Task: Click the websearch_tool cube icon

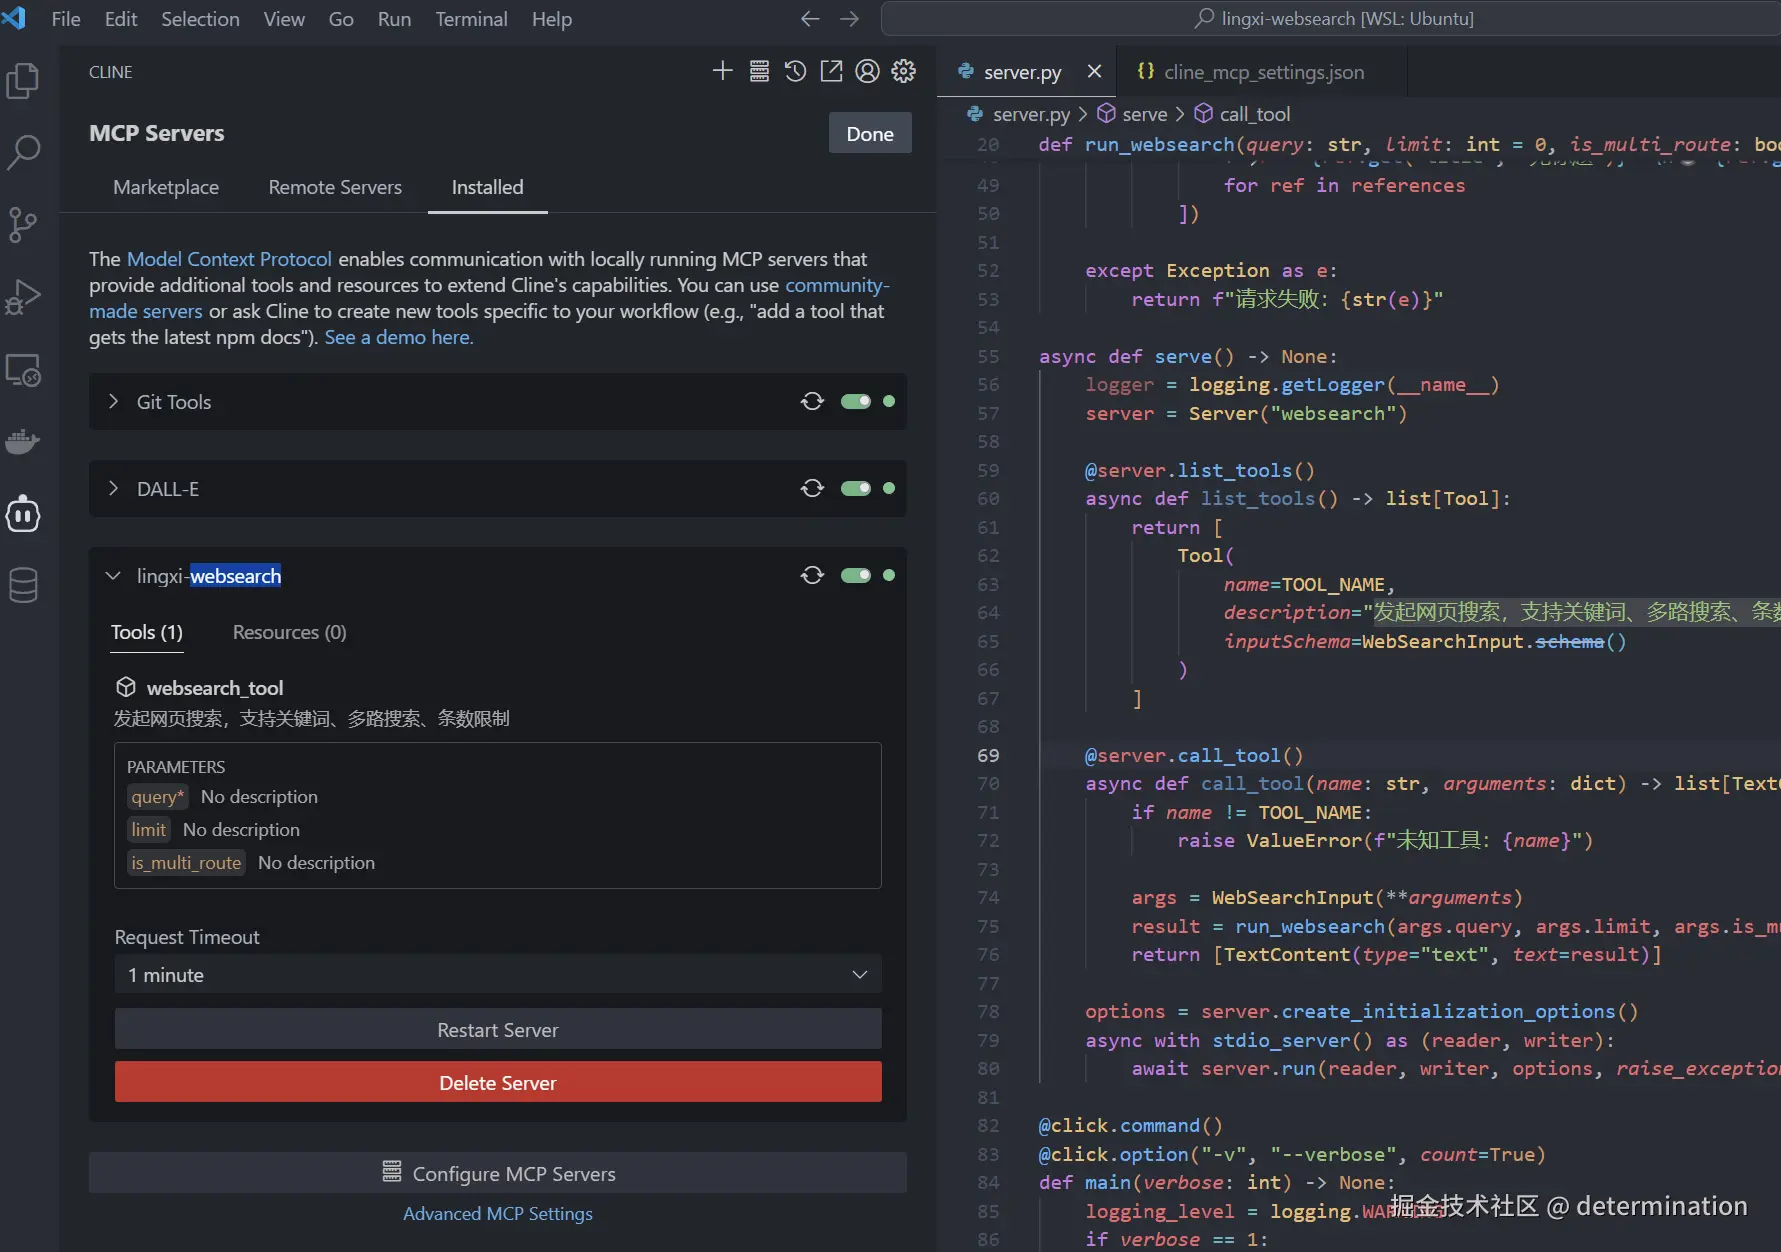Action: [126, 687]
